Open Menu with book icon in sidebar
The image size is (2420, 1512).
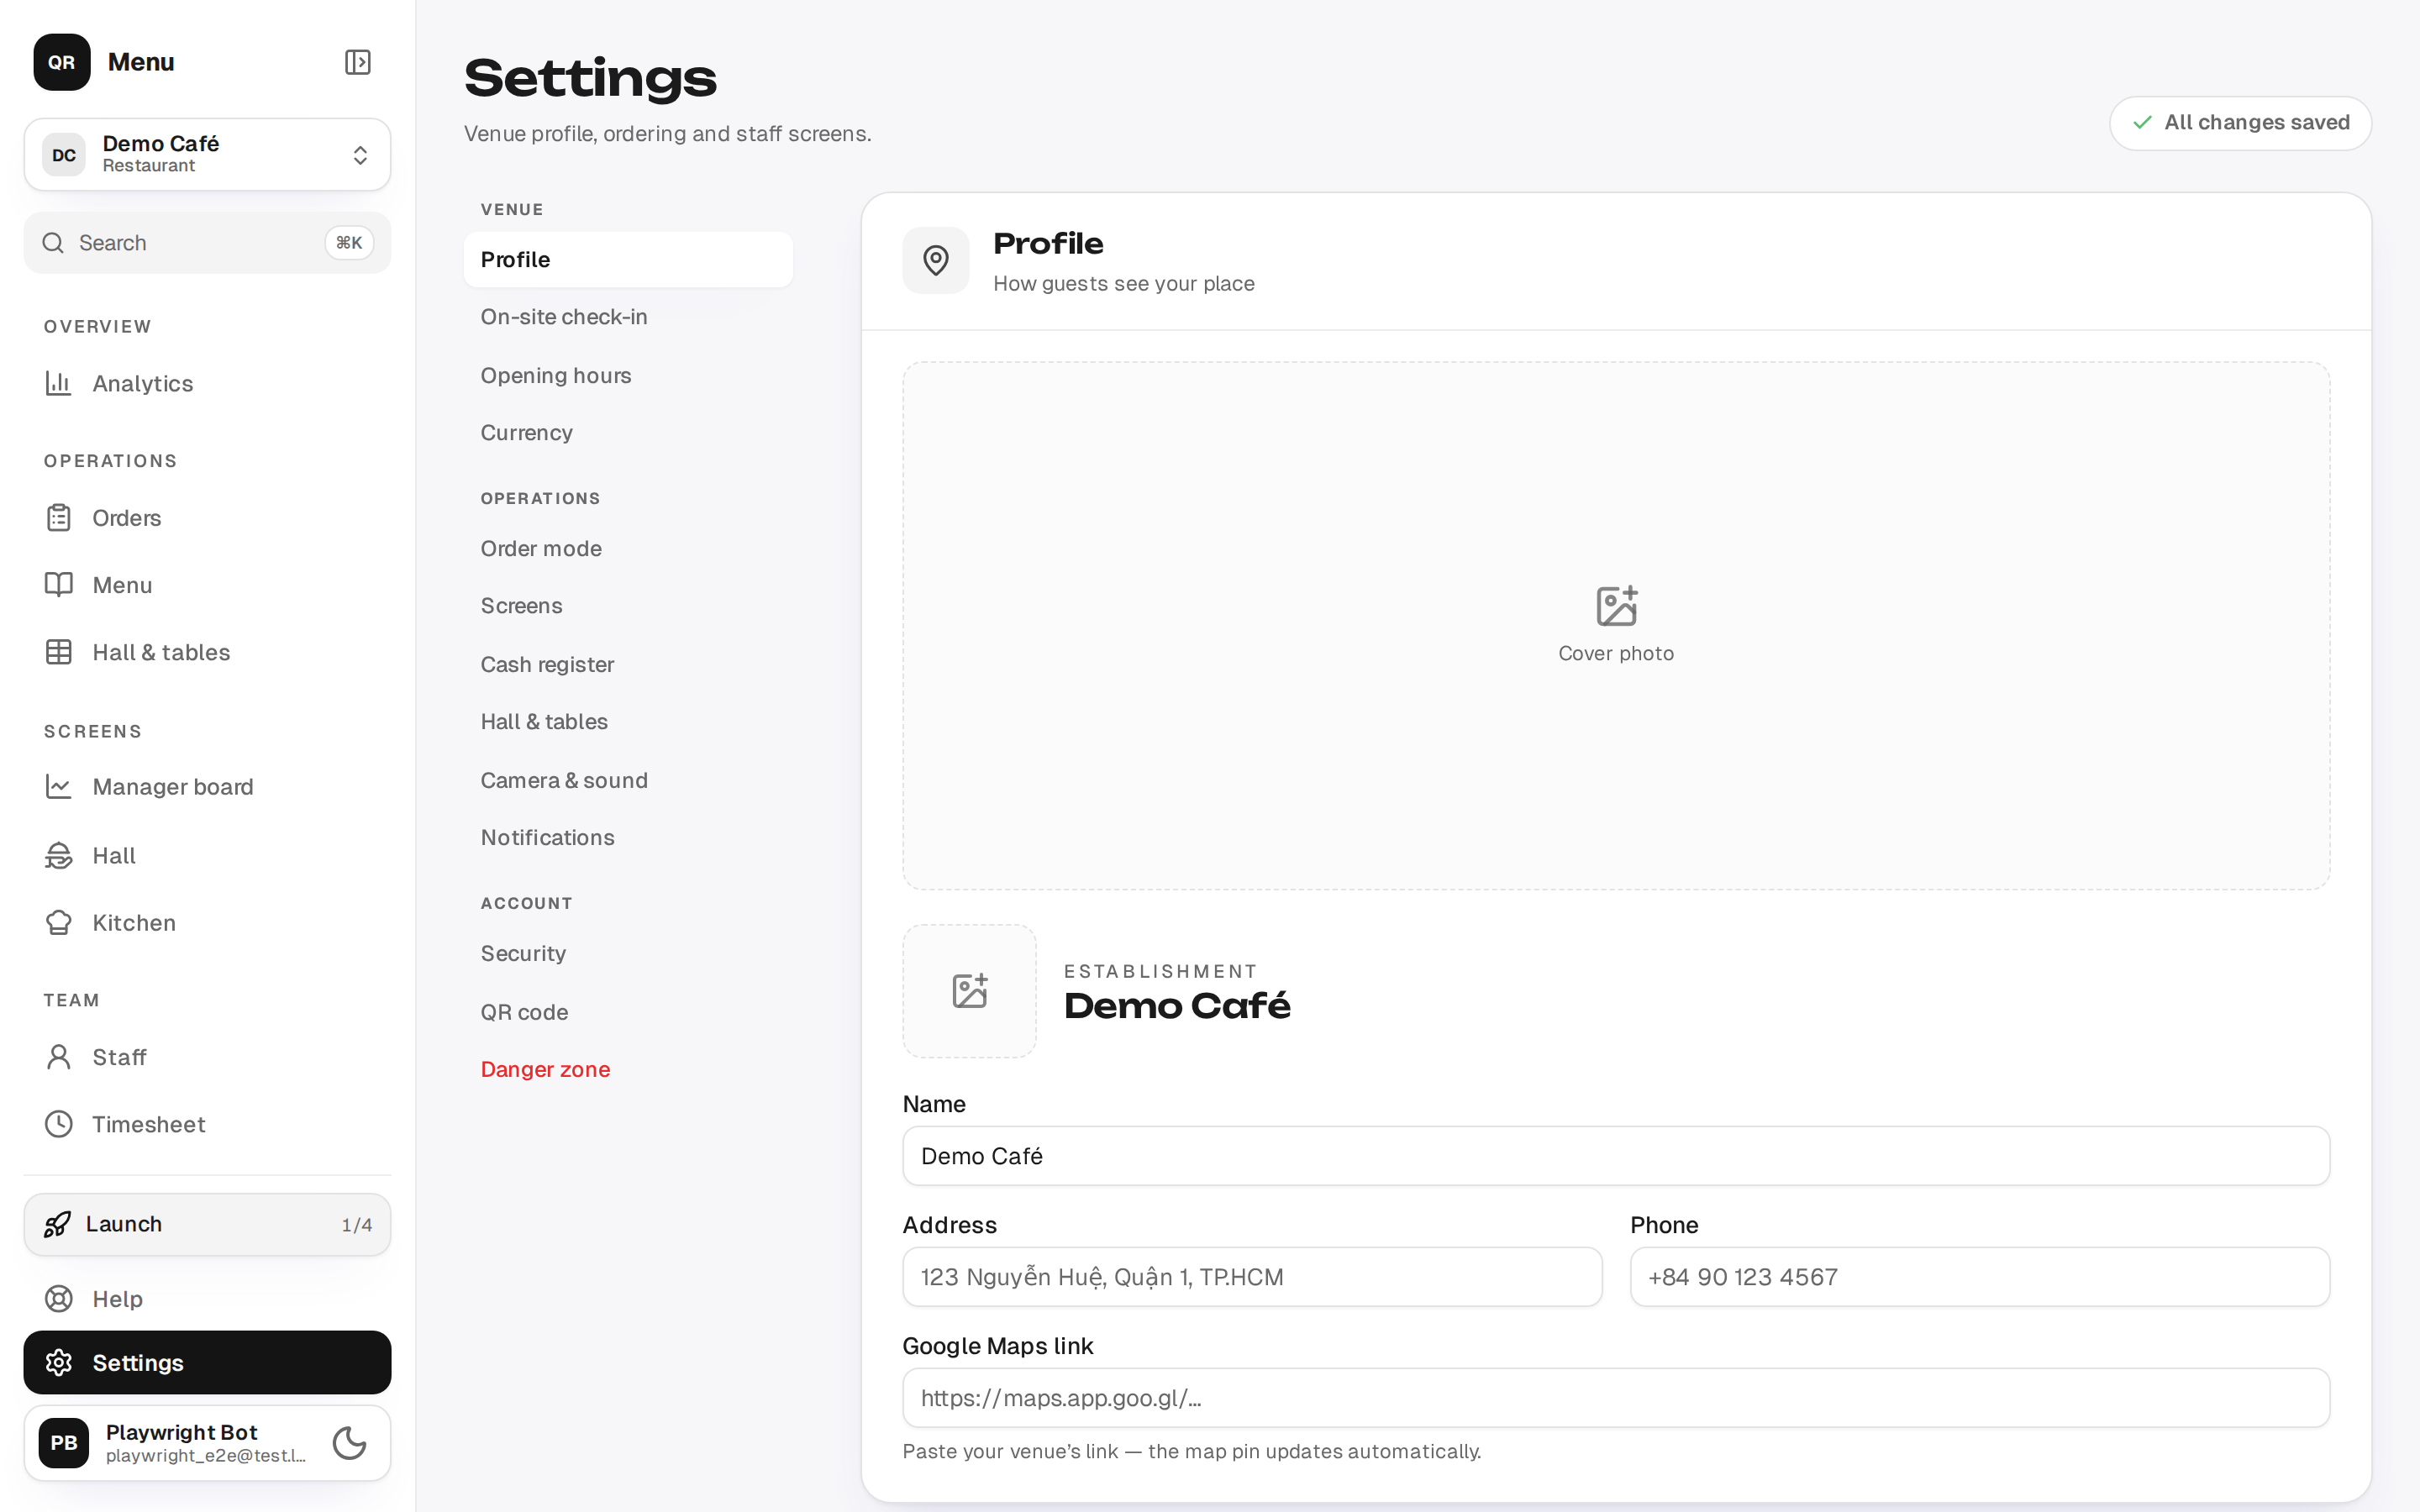pos(207,585)
